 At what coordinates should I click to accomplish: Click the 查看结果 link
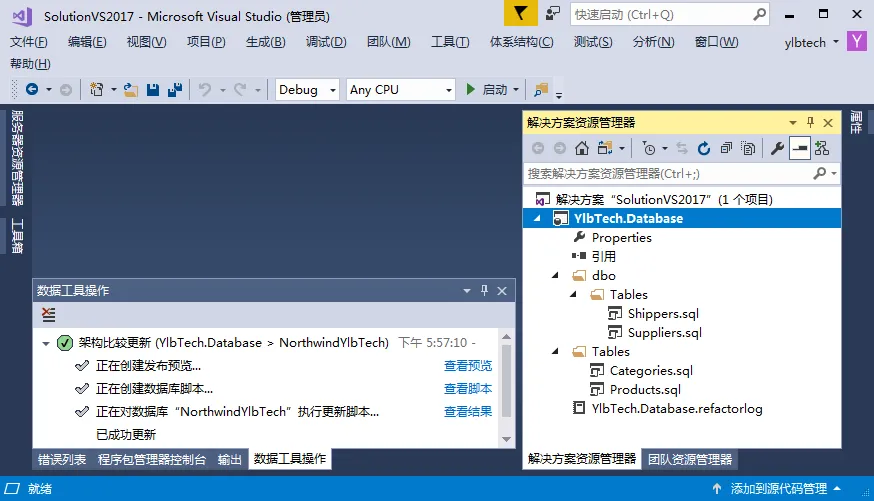tap(468, 411)
